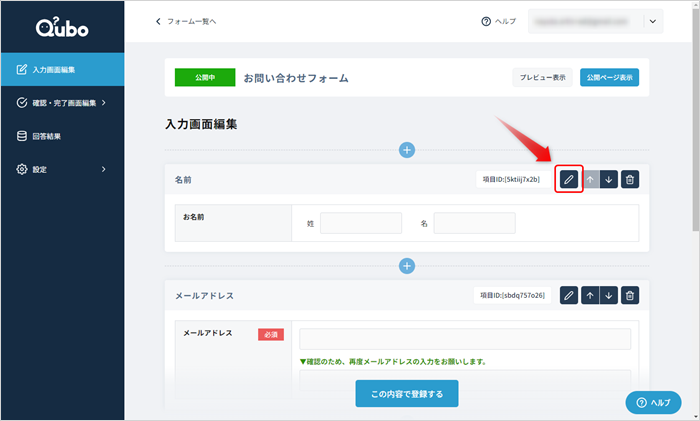The image size is (700, 421).
Task: Click the top help question-mark icon
Action: 486,21
